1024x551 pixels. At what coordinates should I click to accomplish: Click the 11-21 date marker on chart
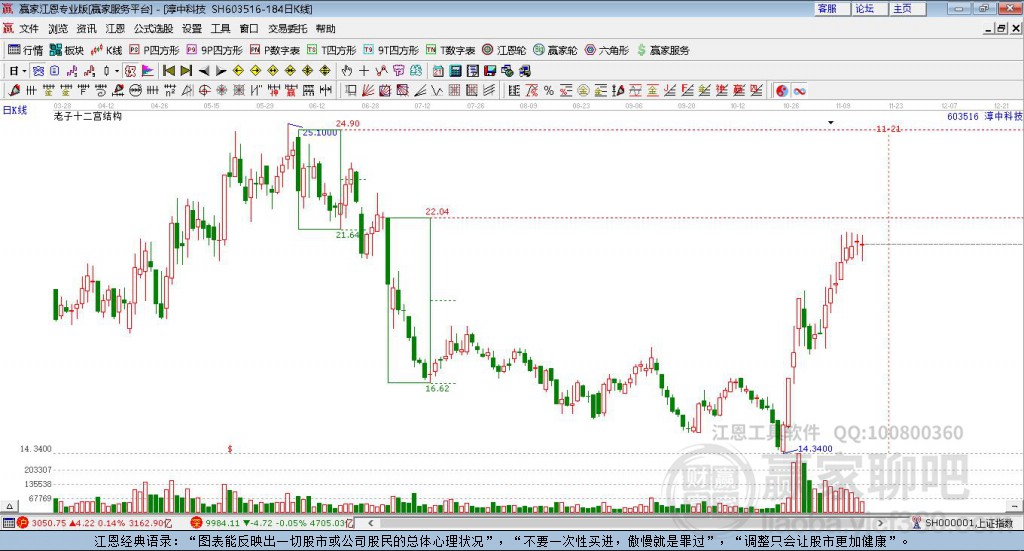click(888, 129)
